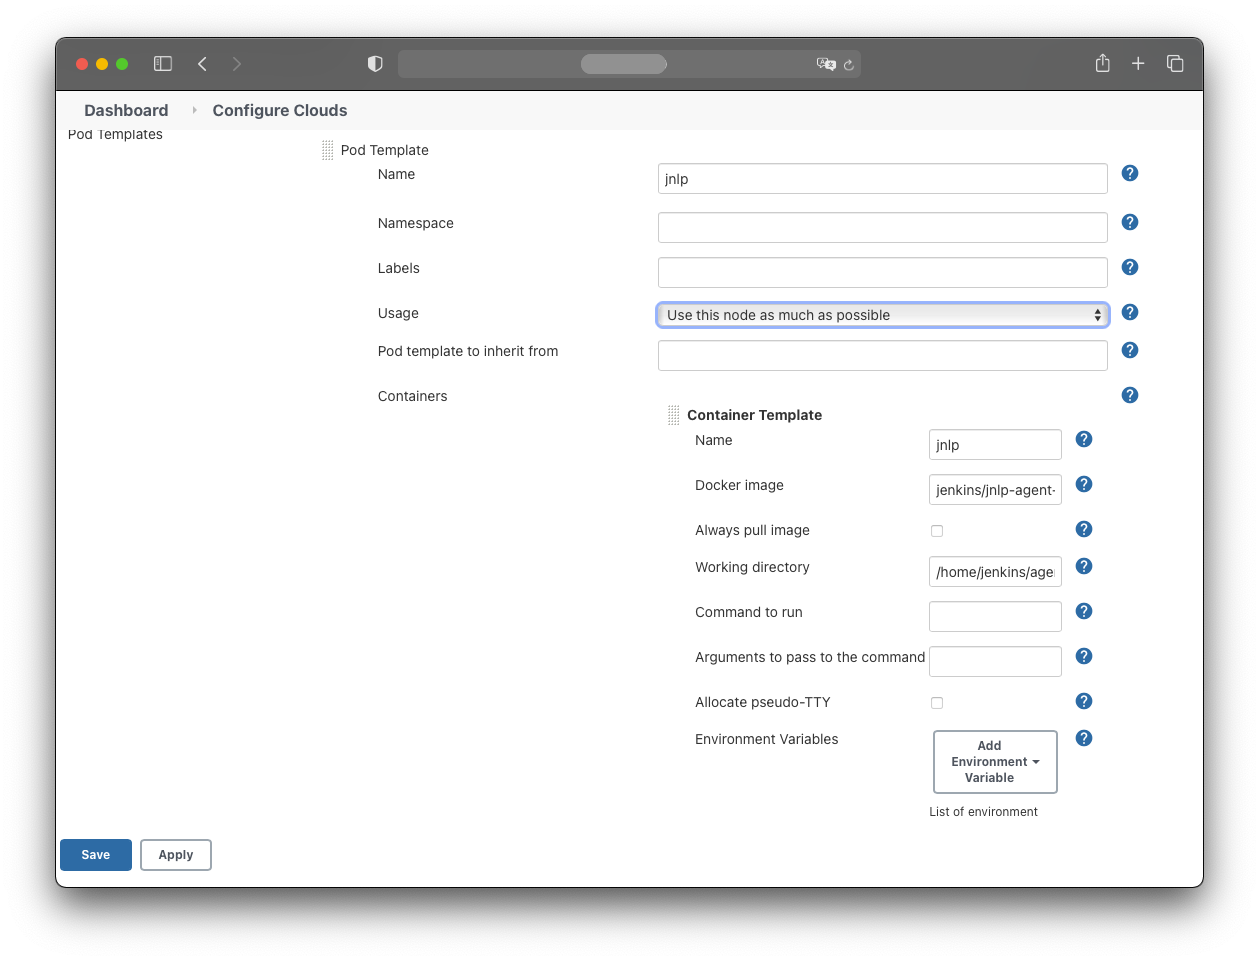Click the Pod Template drag handle

click(x=327, y=151)
